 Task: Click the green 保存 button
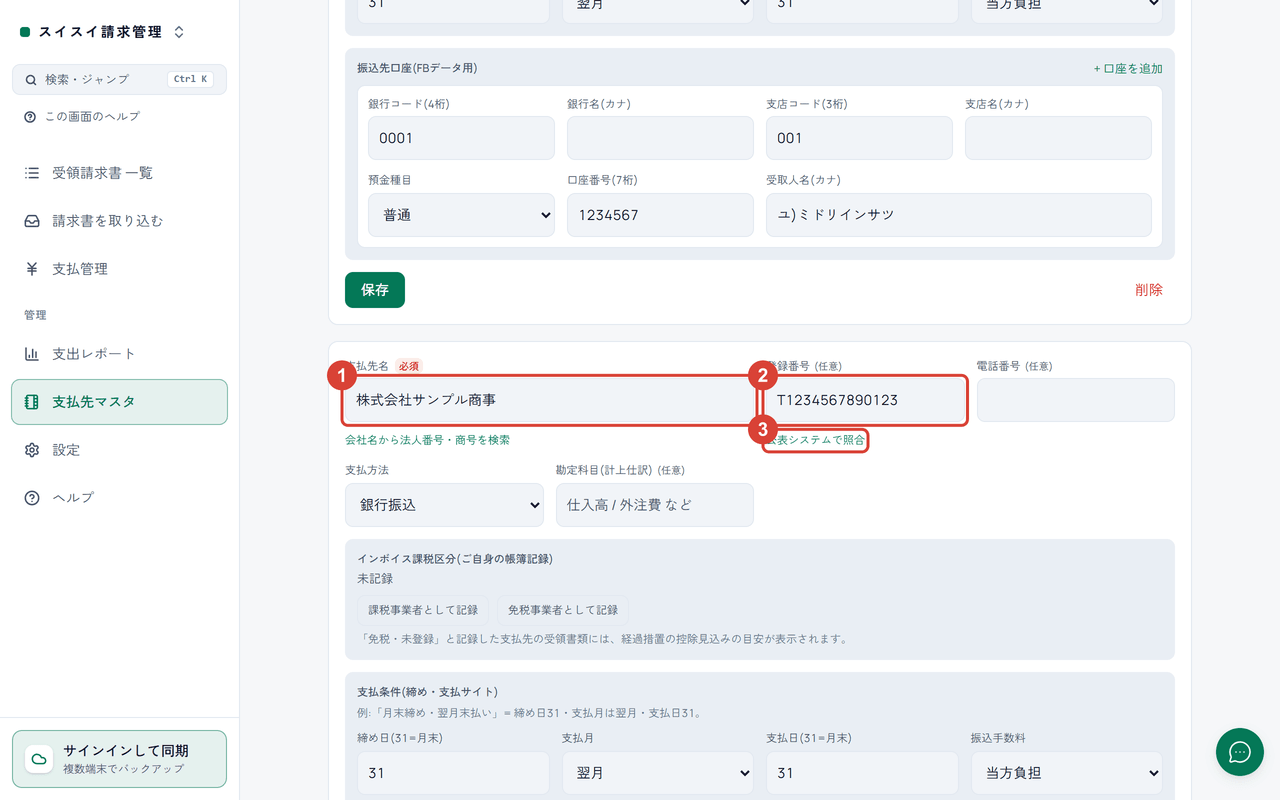coord(375,290)
